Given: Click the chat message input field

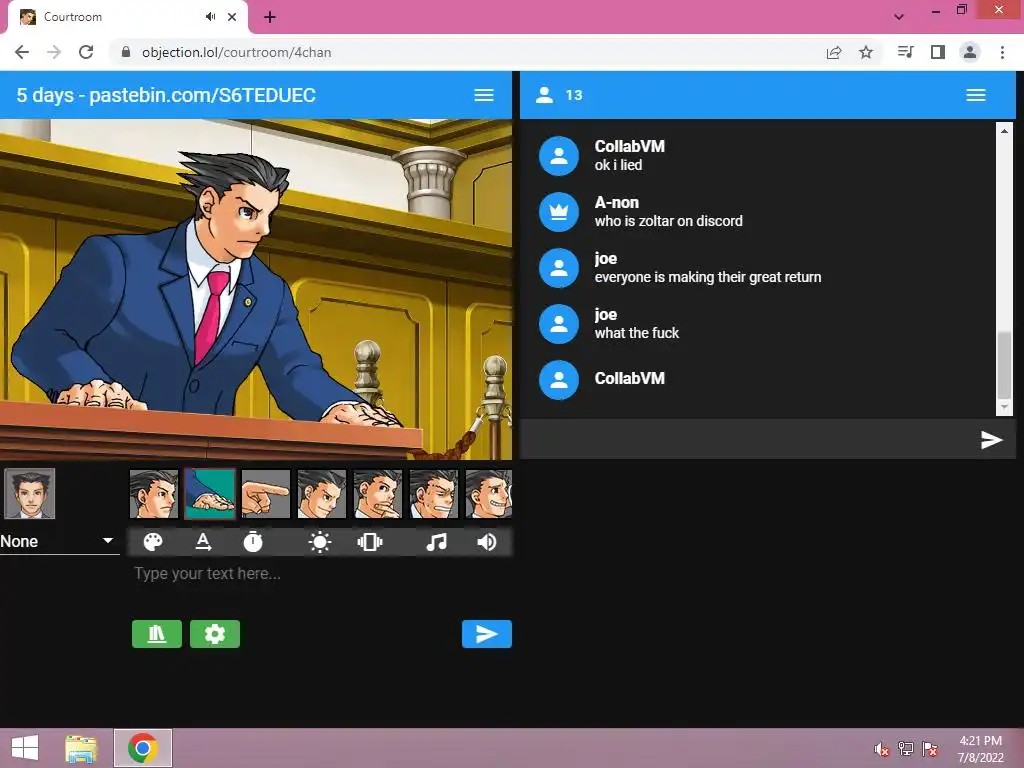Looking at the screenshot, I should pyautogui.click(x=748, y=440).
